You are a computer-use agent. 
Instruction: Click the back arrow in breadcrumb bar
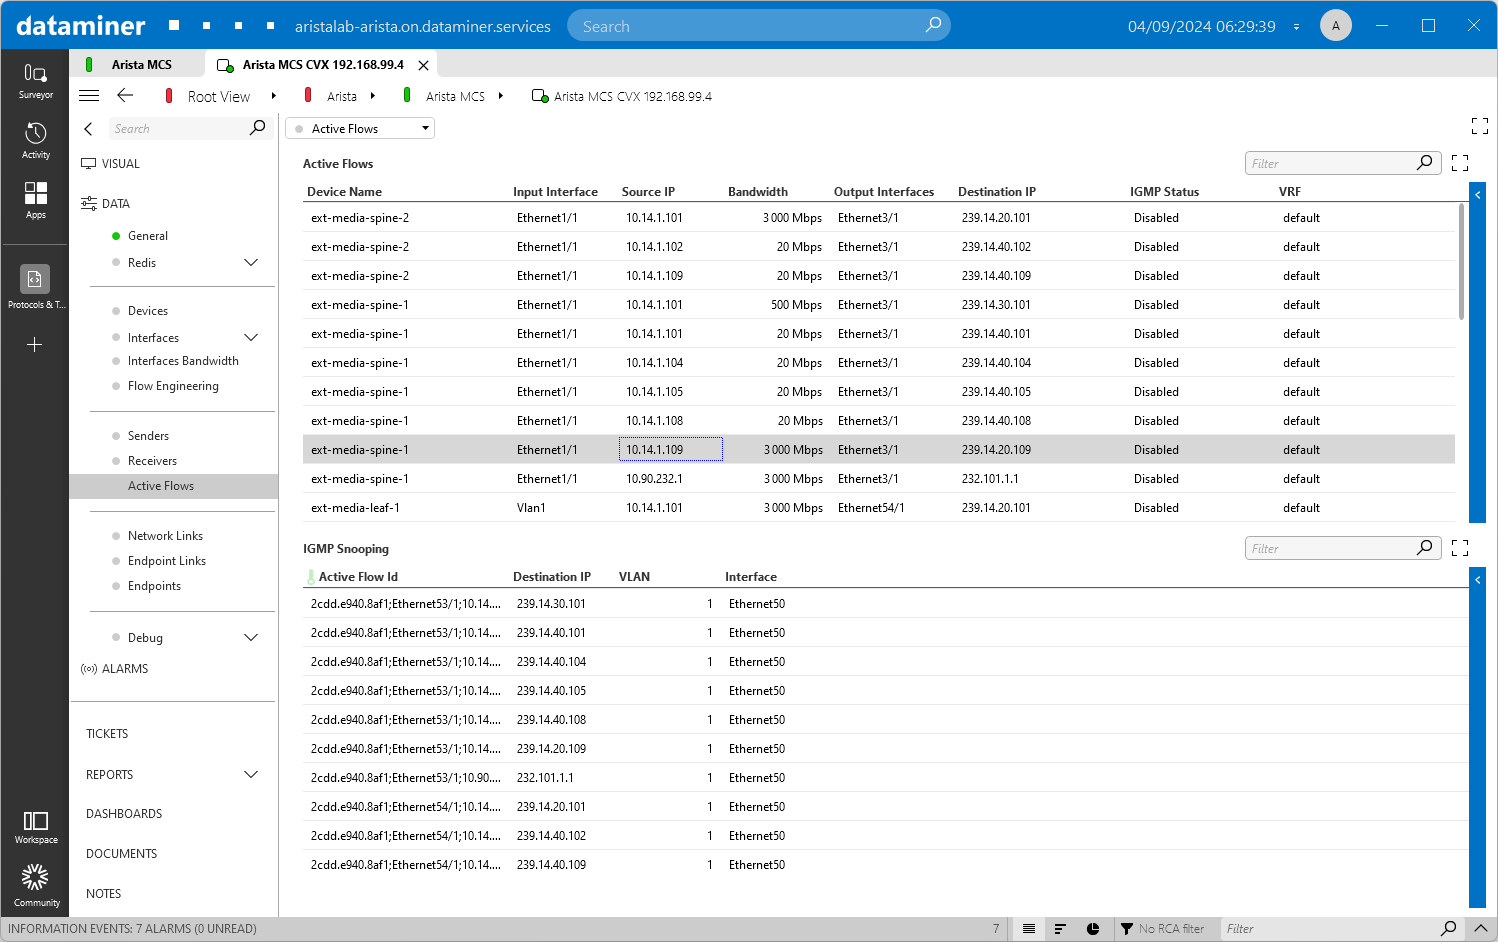click(x=125, y=96)
